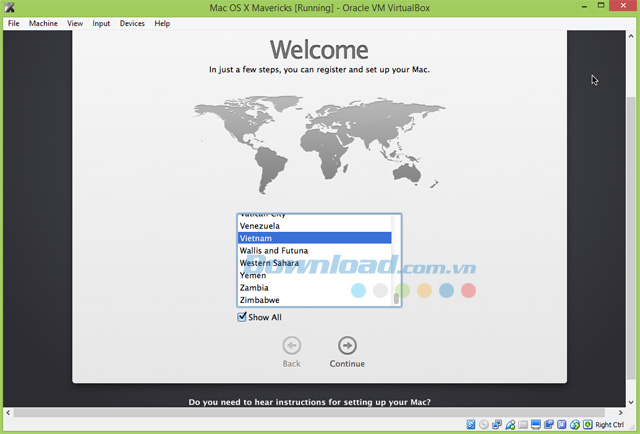The height and width of the screenshot is (434, 640).
Task: Select Zimbabwe in the country list
Action: click(260, 300)
